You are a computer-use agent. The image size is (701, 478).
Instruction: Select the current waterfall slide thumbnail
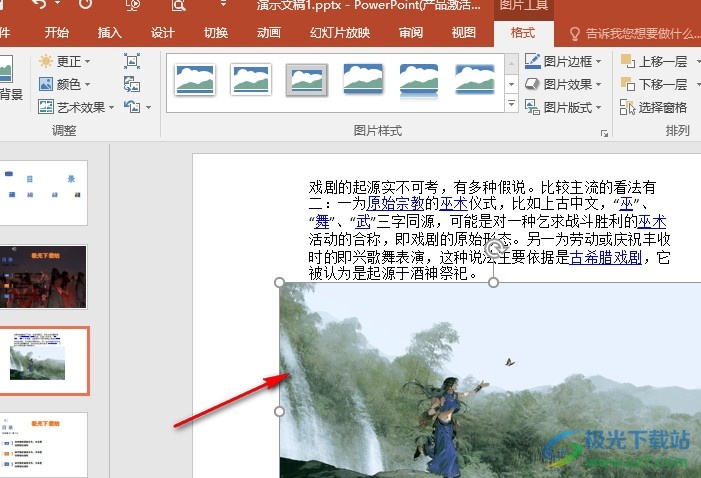tap(44, 361)
